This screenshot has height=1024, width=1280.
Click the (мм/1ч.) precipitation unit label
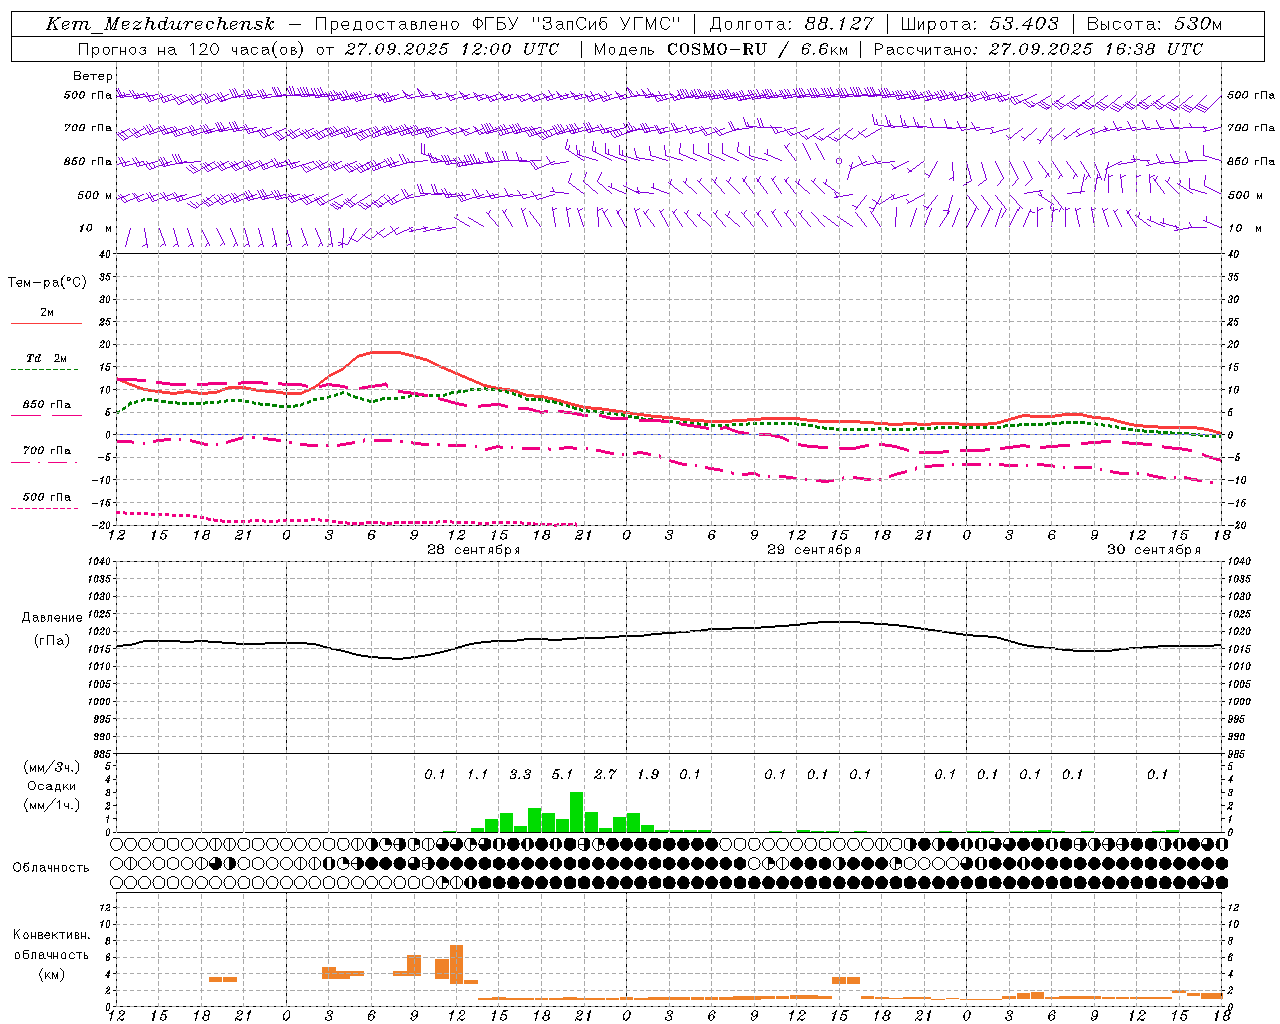(x=52, y=805)
